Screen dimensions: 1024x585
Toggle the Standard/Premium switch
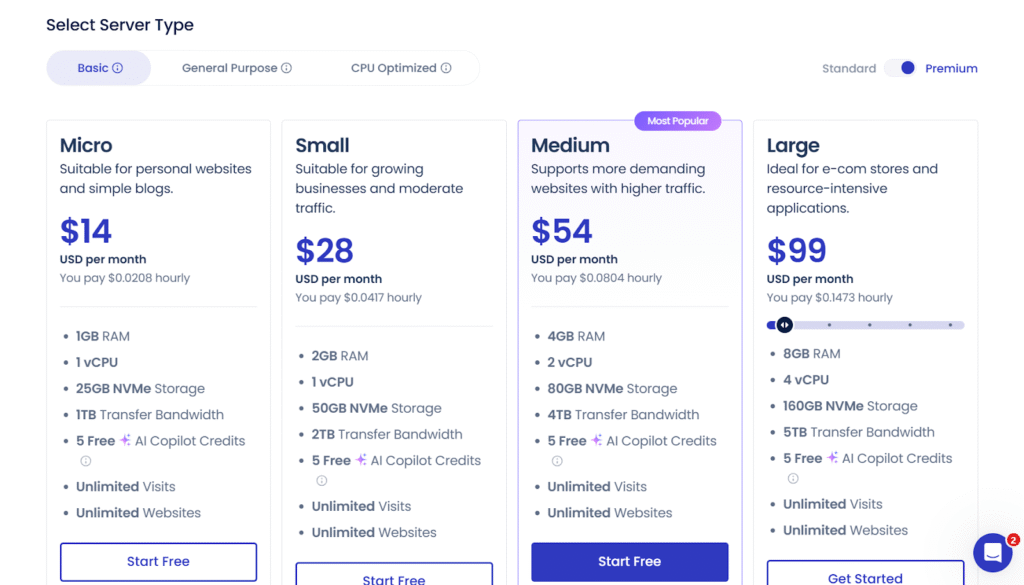point(900,68)
